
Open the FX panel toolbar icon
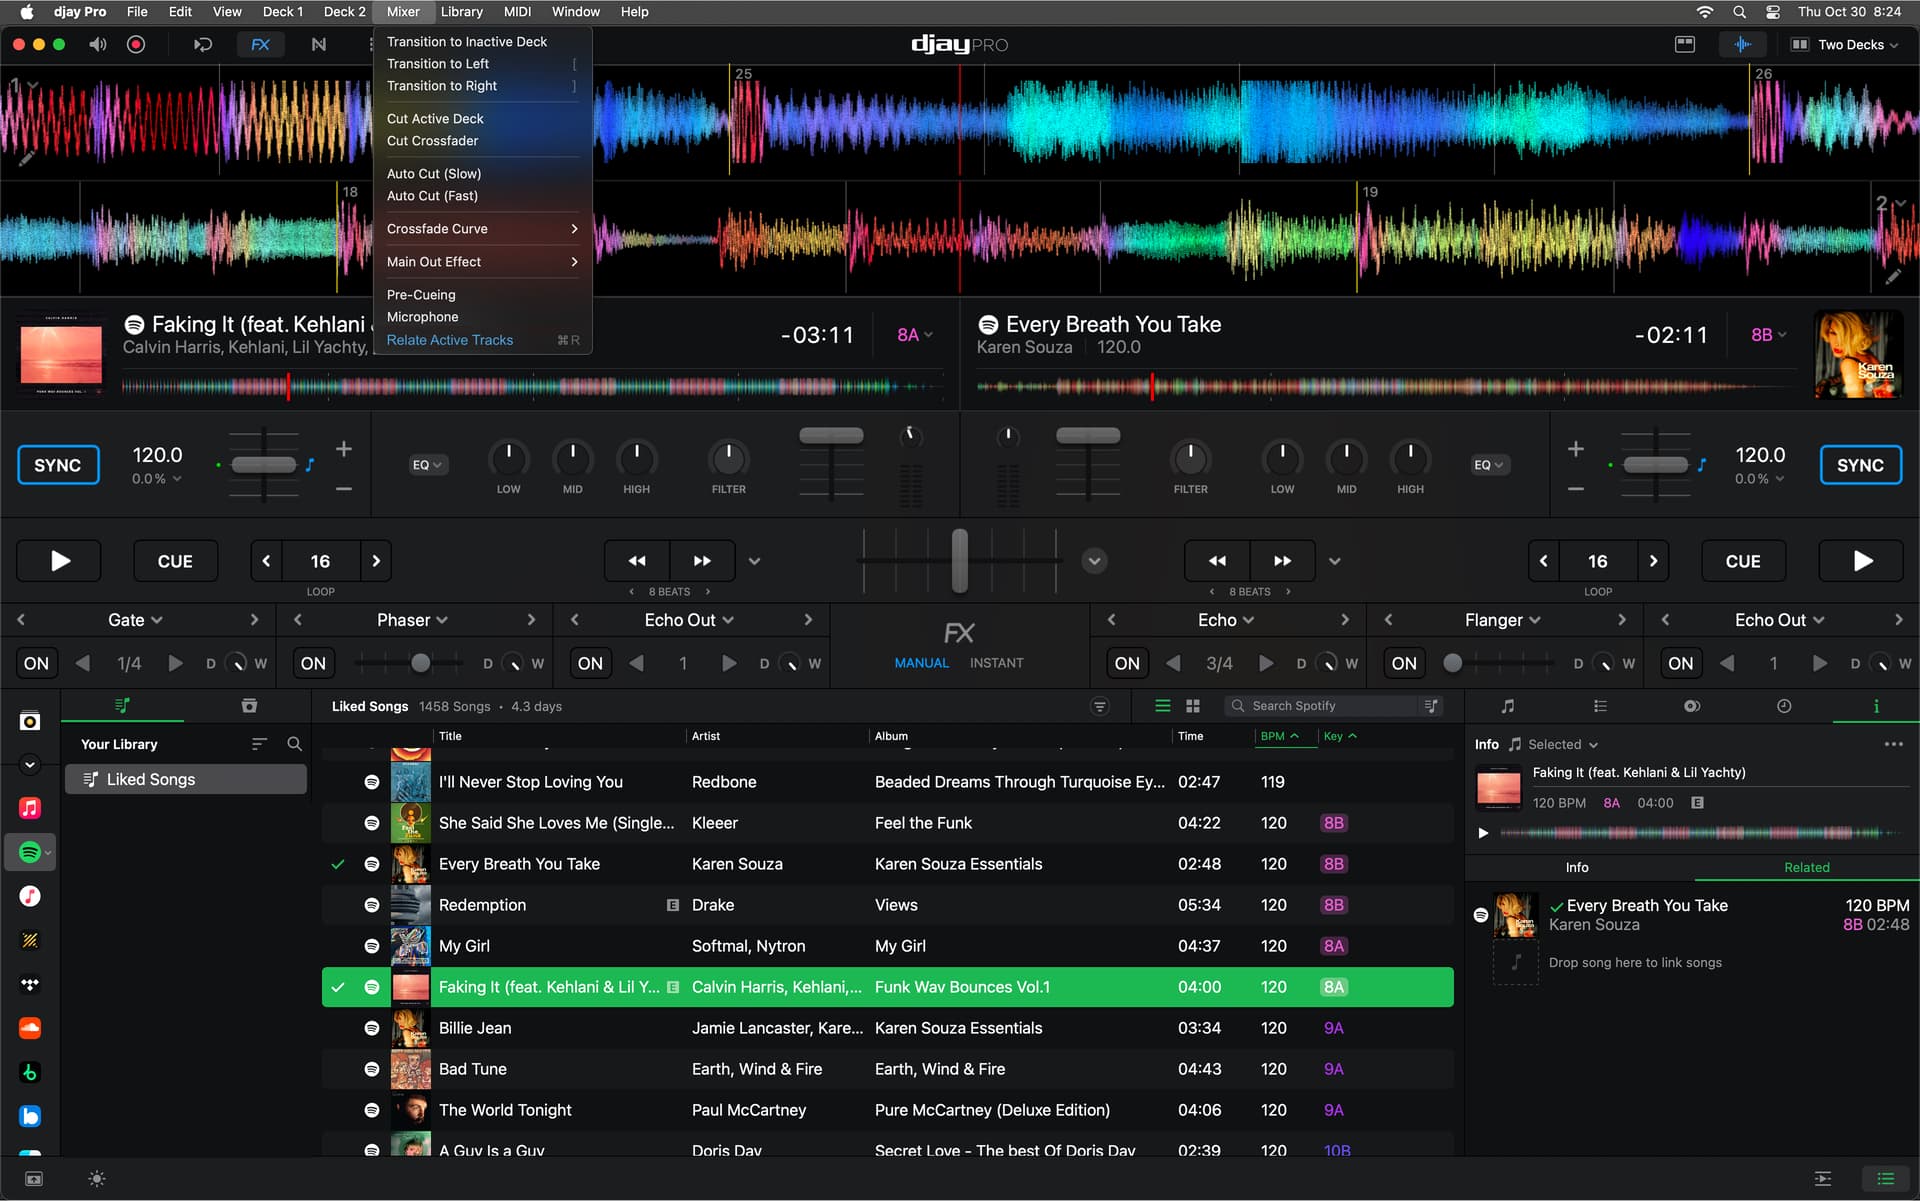tap(260, 44)
